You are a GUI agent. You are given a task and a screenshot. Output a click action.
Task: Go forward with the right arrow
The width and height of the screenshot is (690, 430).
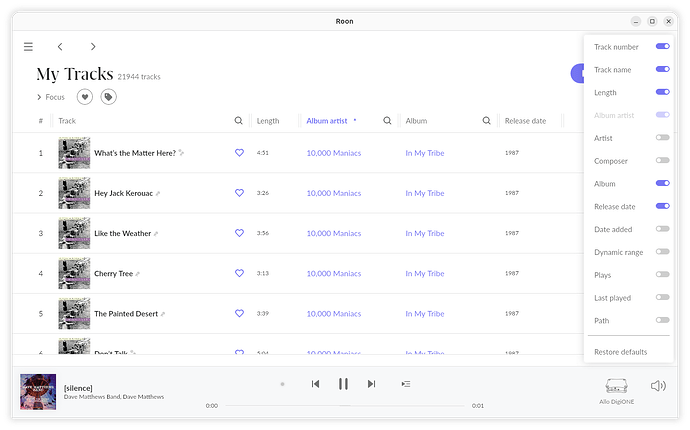coord(93,46)
